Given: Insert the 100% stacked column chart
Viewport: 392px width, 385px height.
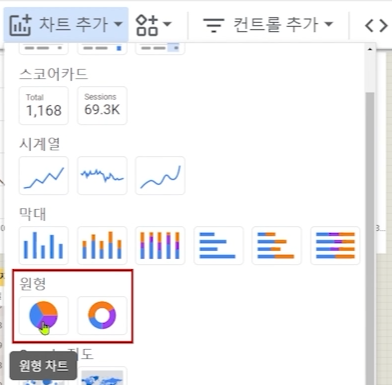Looking at the screenshot, I should click(160, 245).
